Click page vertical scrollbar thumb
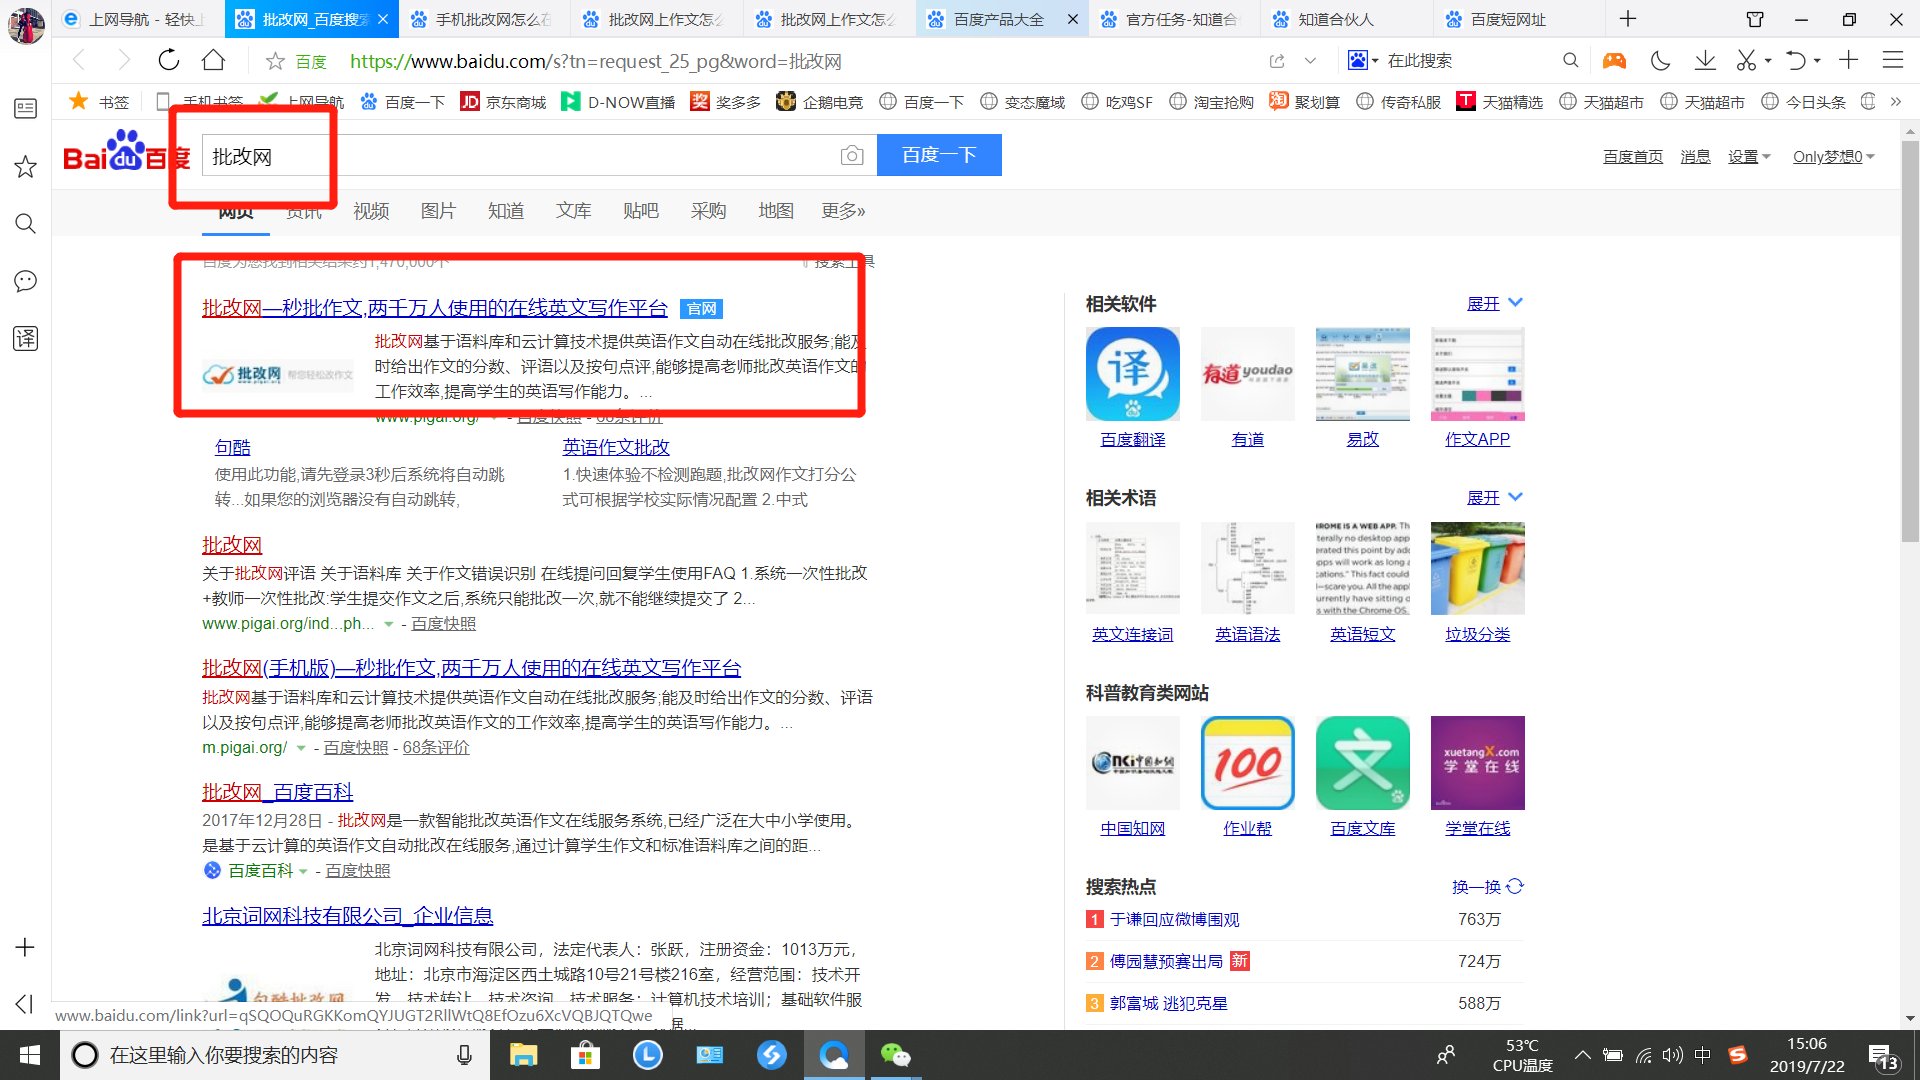The height and width of the screenshot is (1080, 1920). point(1910,340)
